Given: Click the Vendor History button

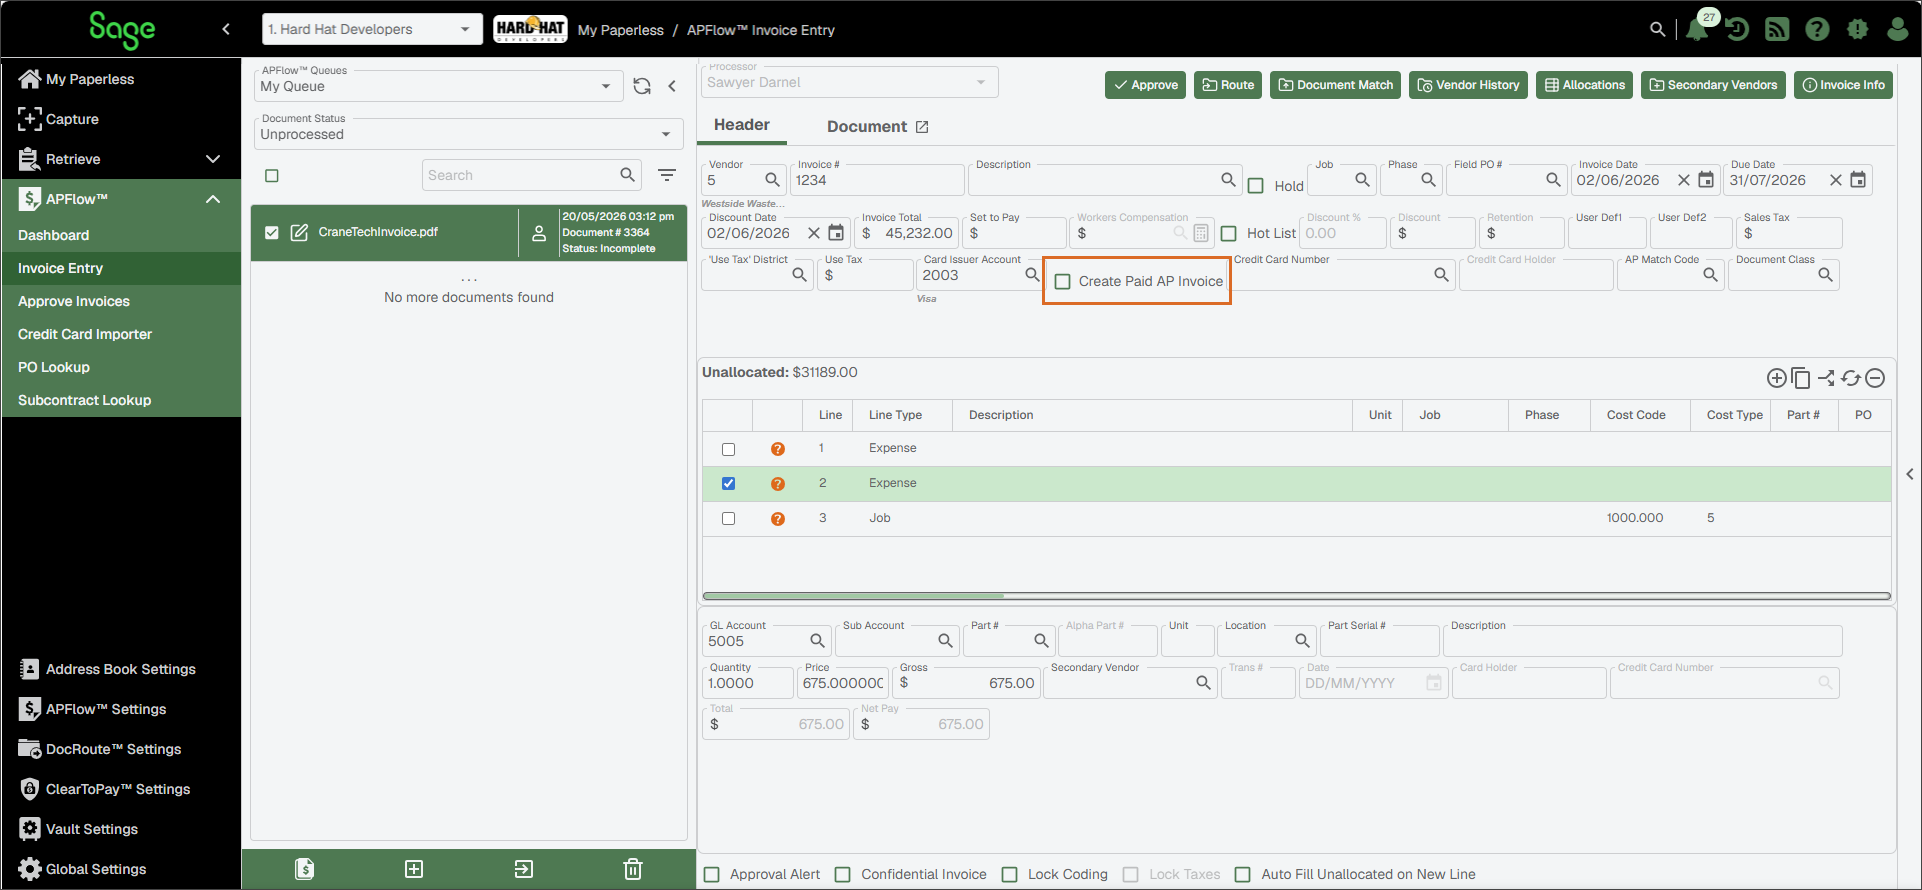Looking at the screenshot, I should 1468,85.
